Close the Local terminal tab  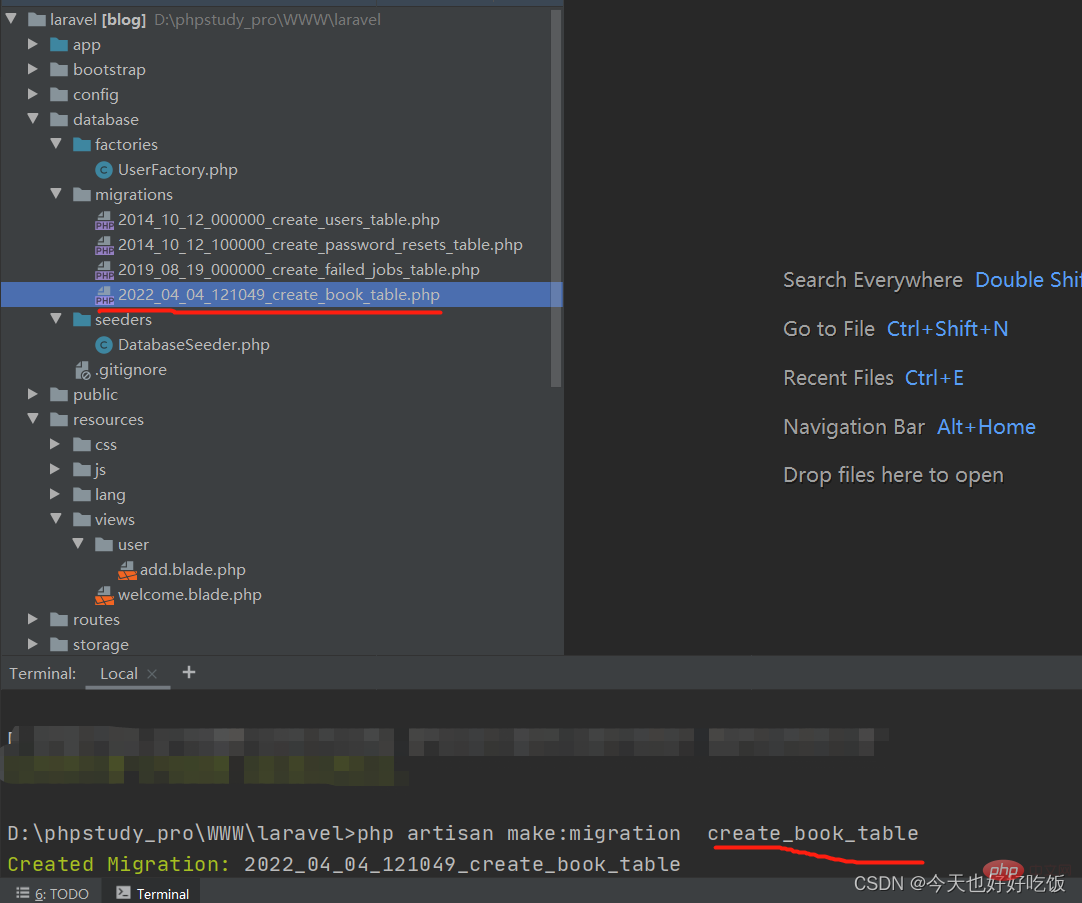click(x=152, y=673)
